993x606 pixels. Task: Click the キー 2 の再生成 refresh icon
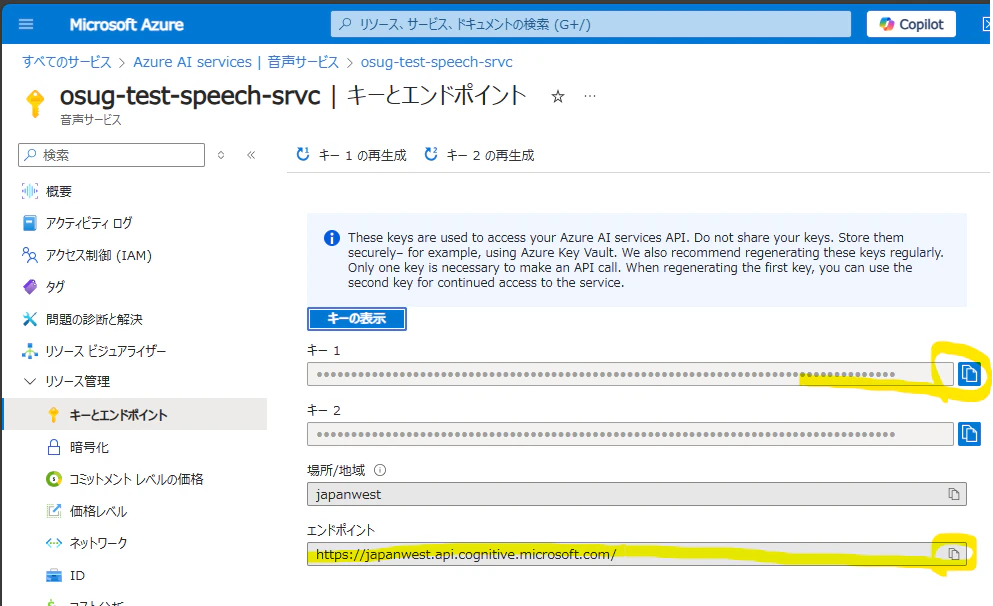[x=431, y=155]
